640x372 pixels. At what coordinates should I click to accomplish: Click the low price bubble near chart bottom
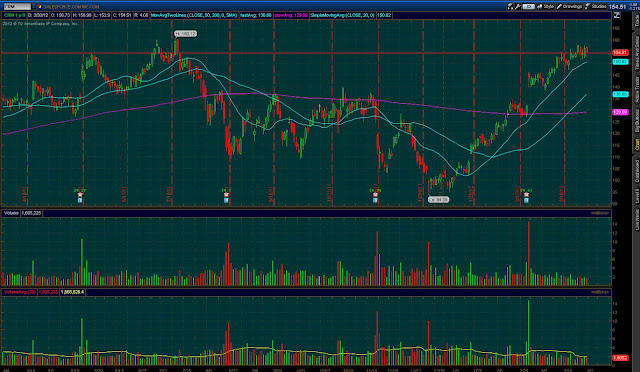click(438, 199)
